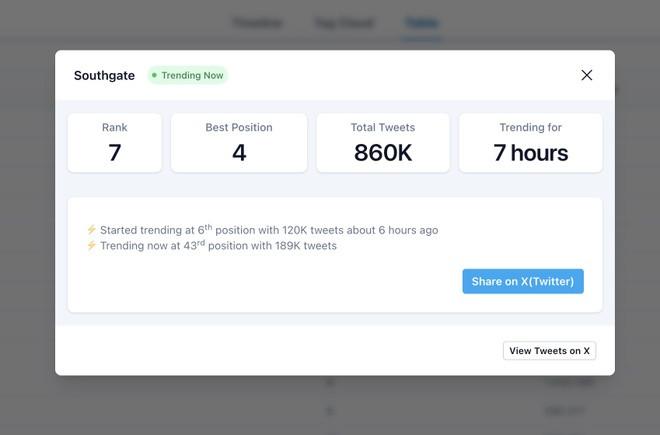This screenshot has width=660, height=435.
Task: Switch to the blurred Table tab
Action: pos(421,23)
